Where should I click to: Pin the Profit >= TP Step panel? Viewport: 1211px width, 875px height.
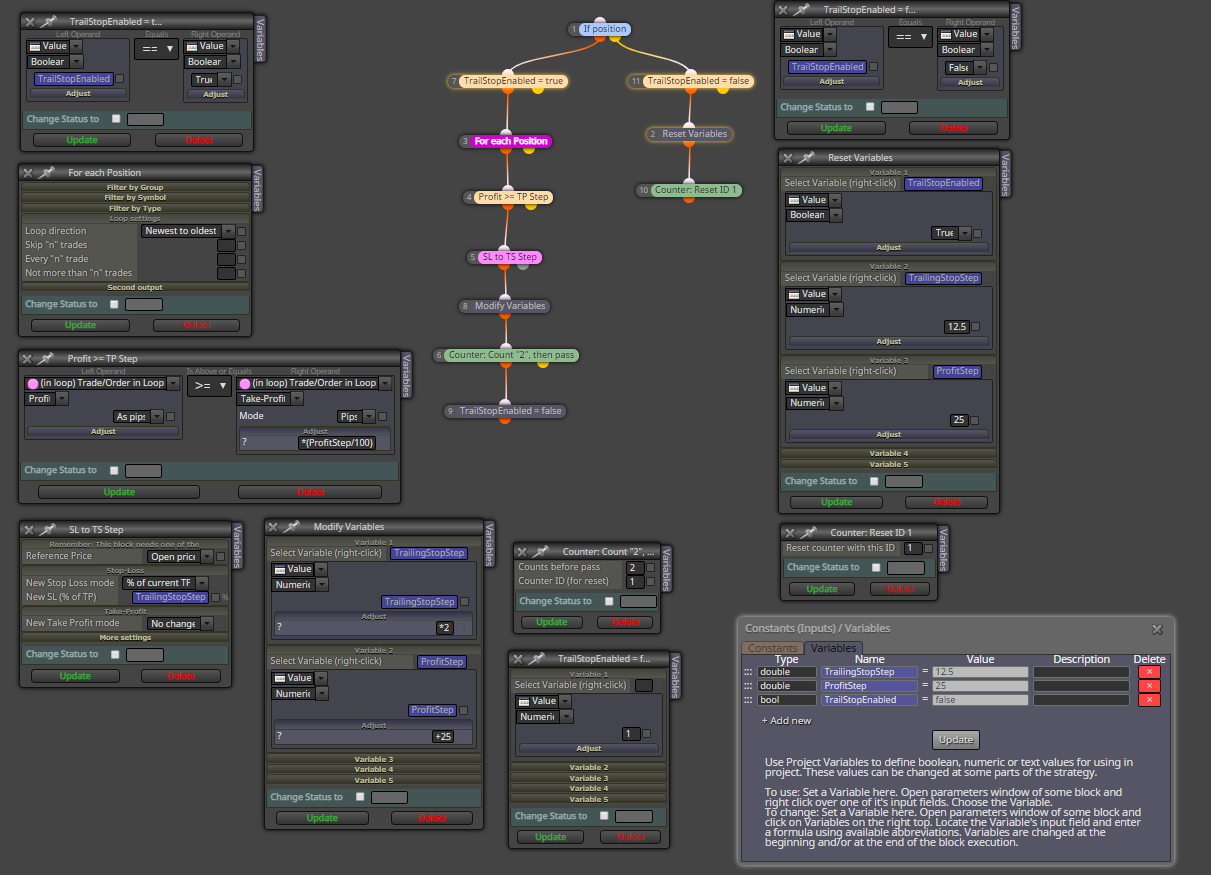[x=47, y=358]
